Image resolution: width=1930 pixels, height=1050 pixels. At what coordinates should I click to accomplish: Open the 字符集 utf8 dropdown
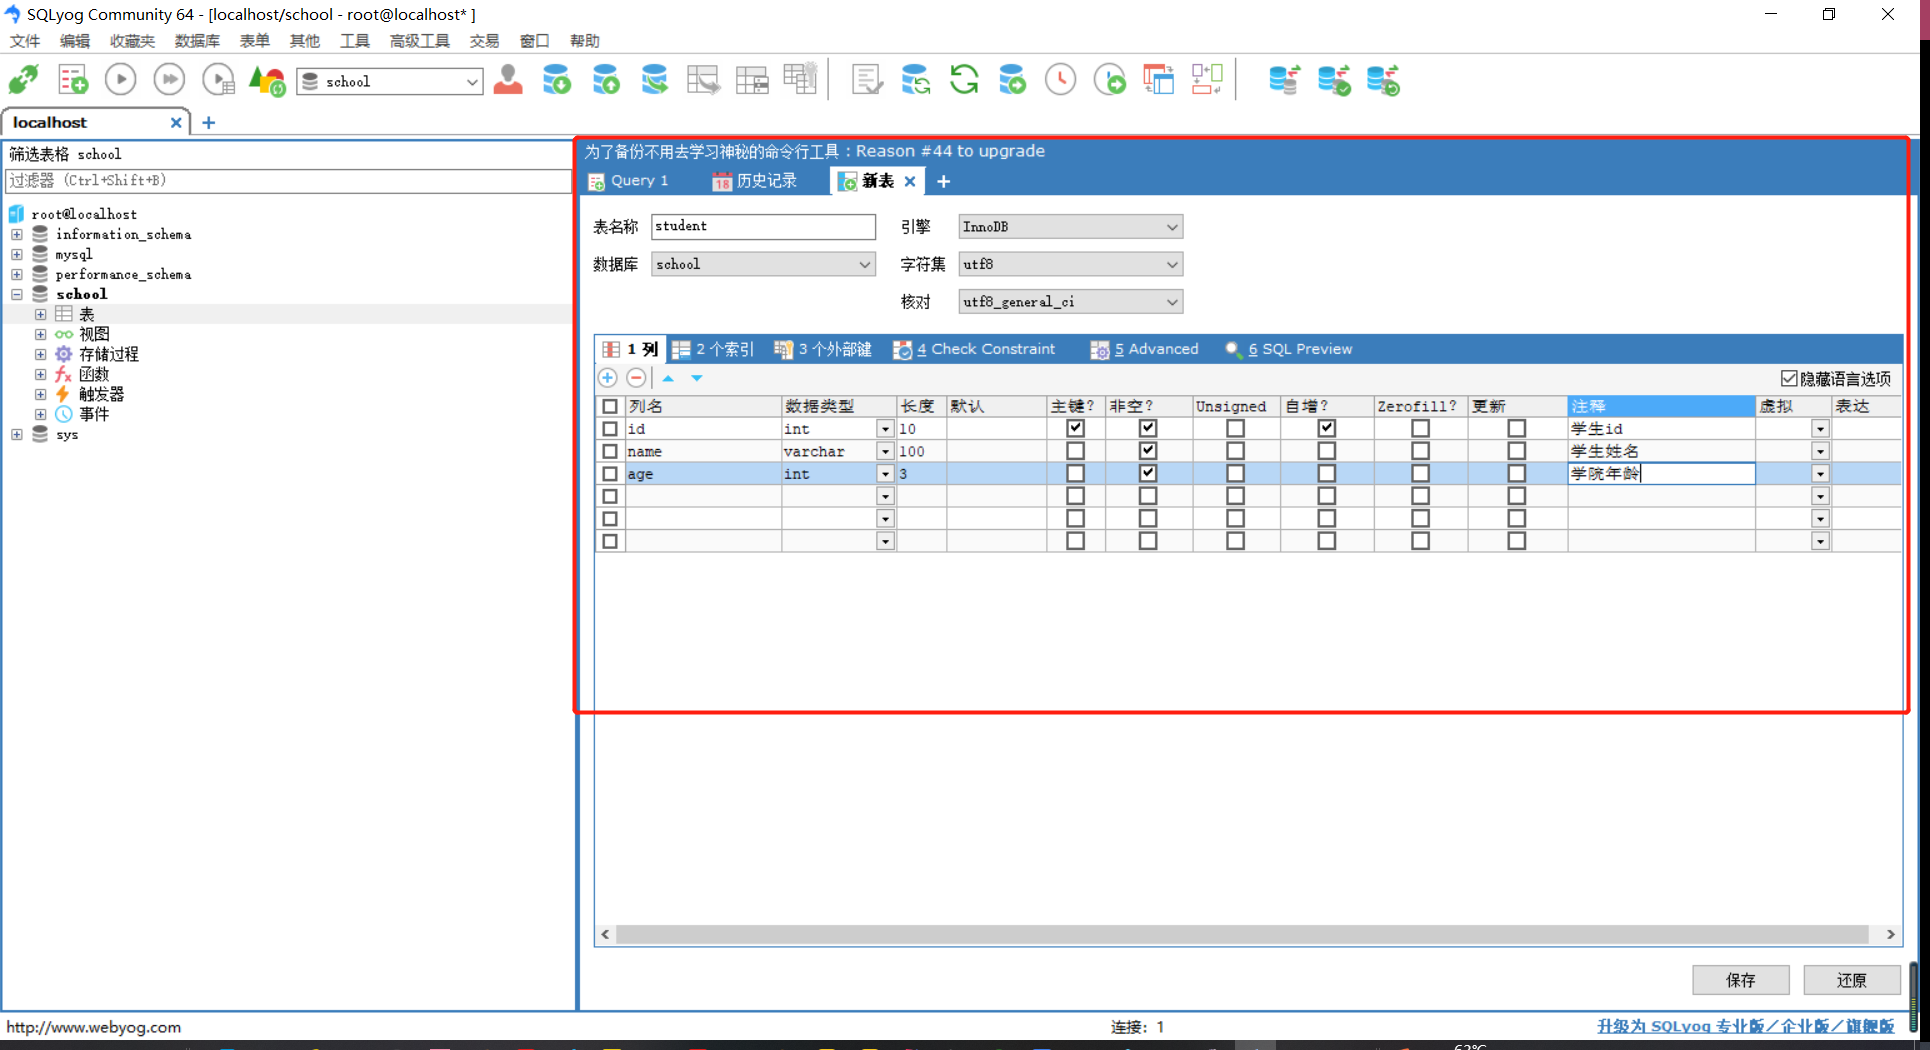(1170, 264)
